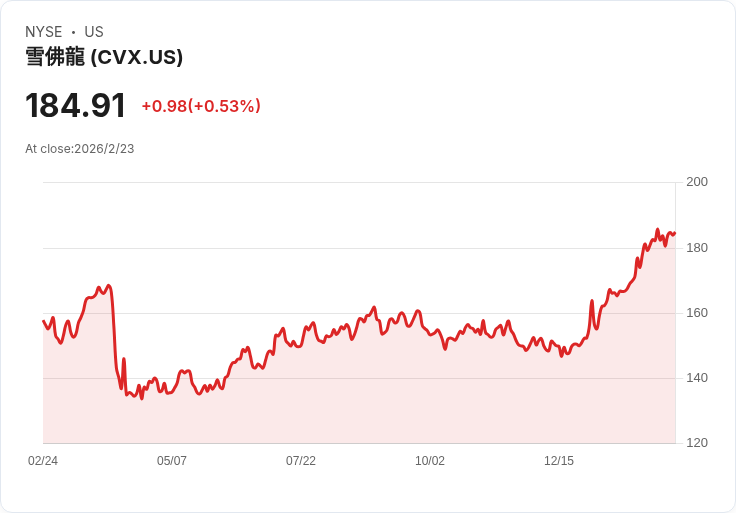The height and width of the screenshot is (513, 736).
Task: Click the 10/02 date label on x-axis
Action: pos(430,461)
